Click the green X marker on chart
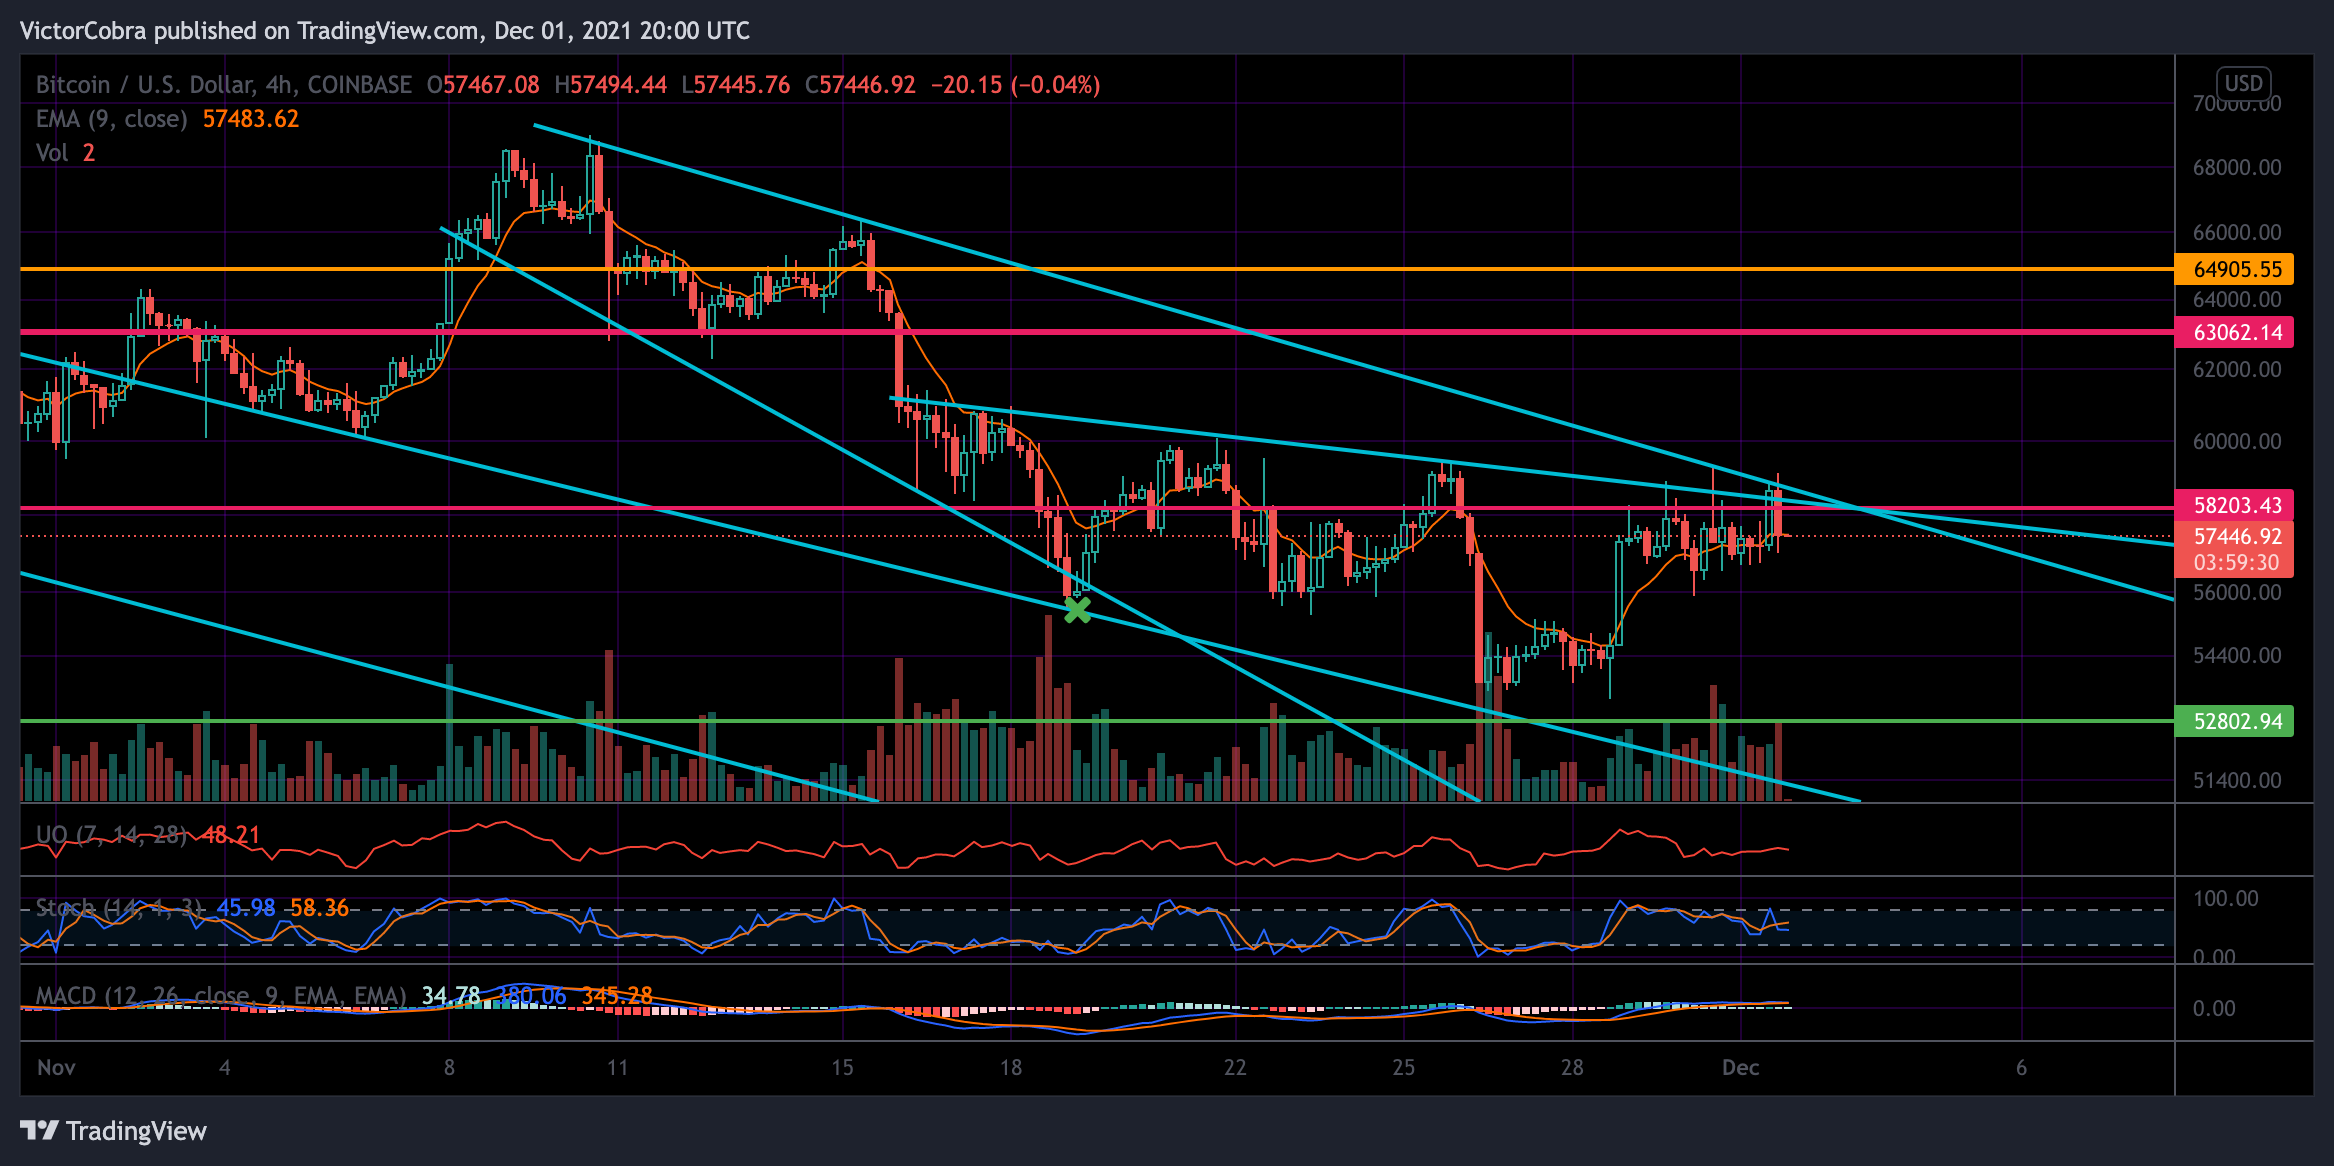Image resolution: width=2334 pixels, height=1166 pixels. click(x=1077, y=609)
